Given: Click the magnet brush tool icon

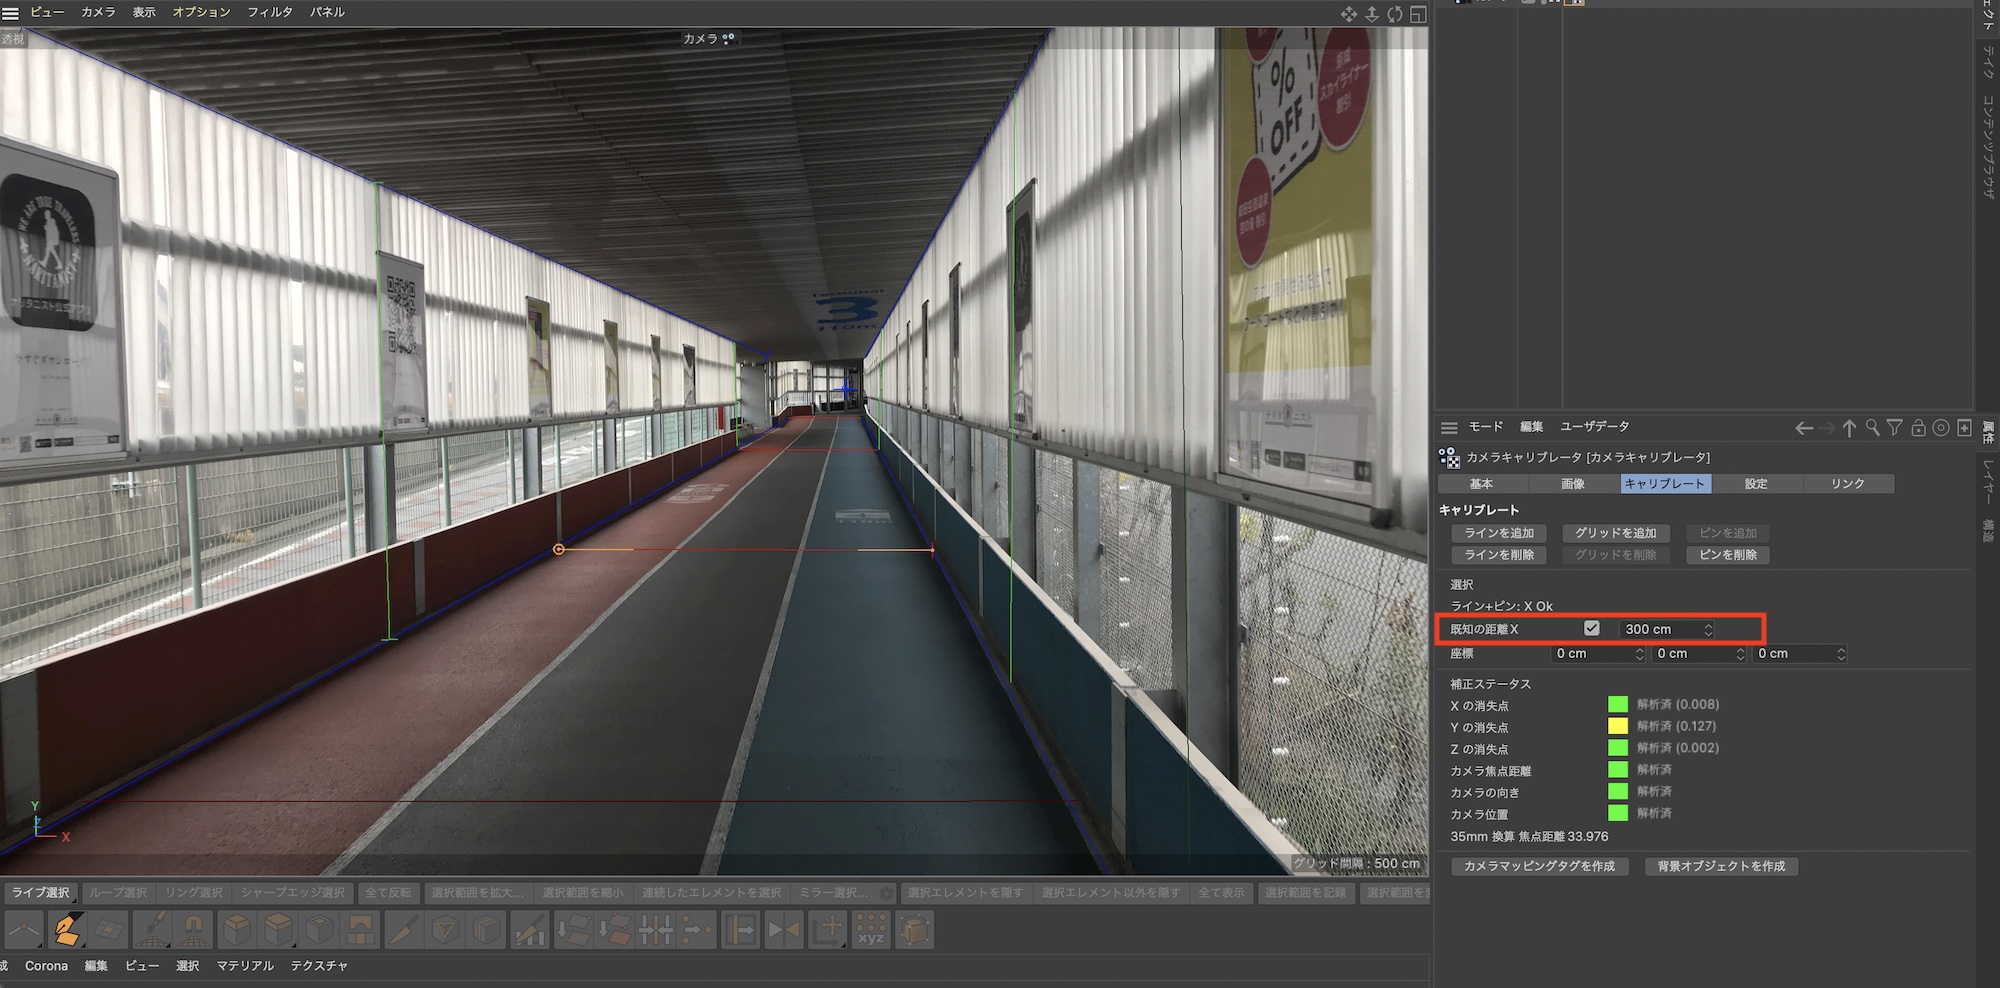Looking at the screenshot, I should (x=194, y=930).
